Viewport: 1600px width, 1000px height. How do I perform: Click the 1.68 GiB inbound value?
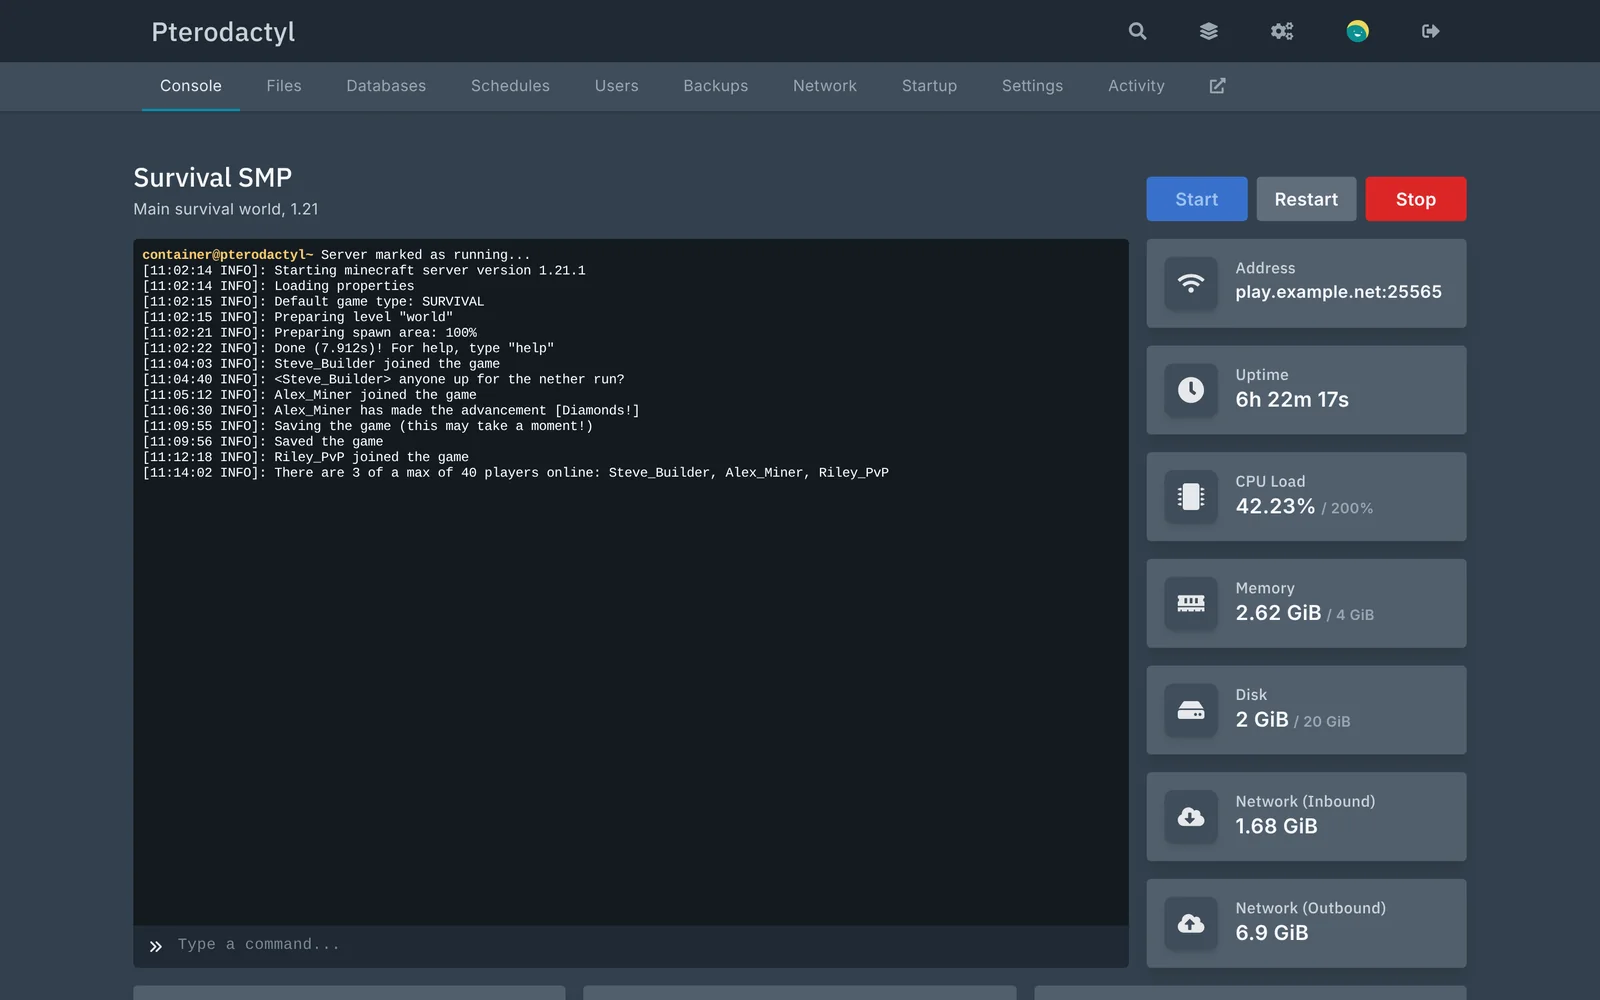click(x=1276, y=826)
